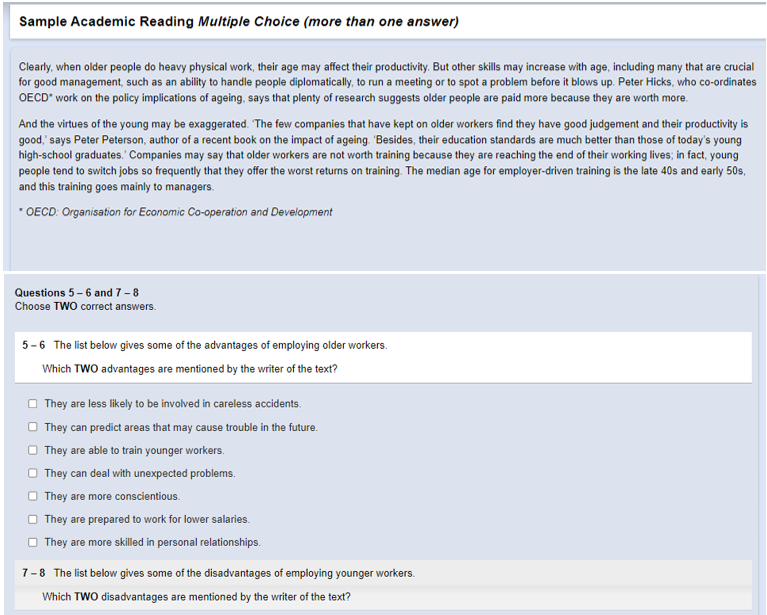Click the second paragraph starting 'And the virtues'

pyautogui.click(x=383, y=155)
